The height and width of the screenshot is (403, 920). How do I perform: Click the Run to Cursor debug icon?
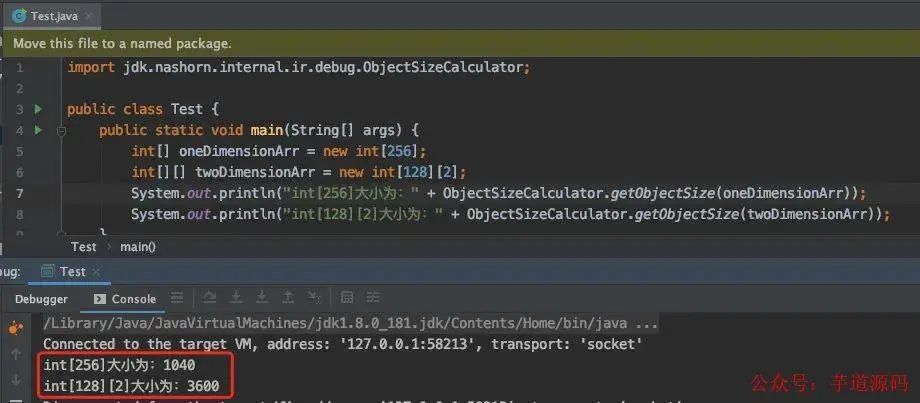314,298
